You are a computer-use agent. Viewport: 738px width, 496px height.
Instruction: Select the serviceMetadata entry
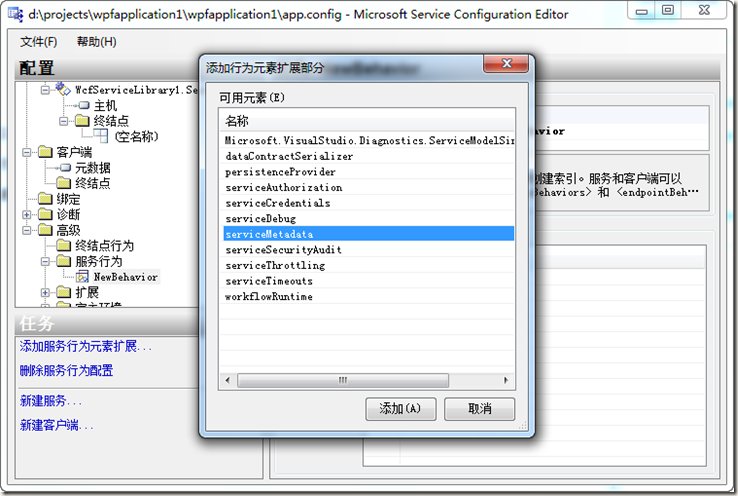click(369, 234)
